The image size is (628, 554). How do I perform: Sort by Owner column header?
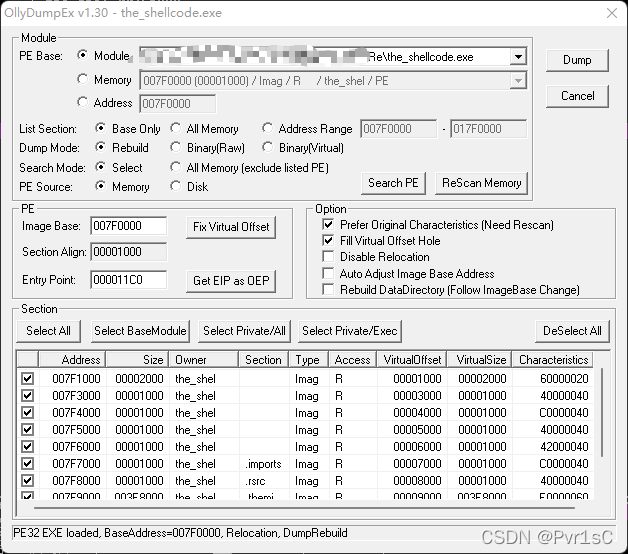pos(203,360)
